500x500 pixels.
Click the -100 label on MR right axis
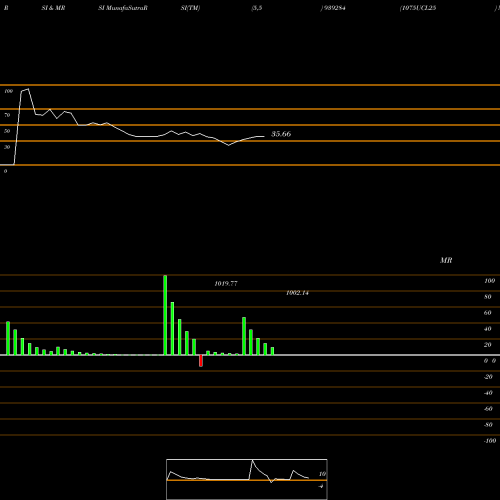[490, 441]
